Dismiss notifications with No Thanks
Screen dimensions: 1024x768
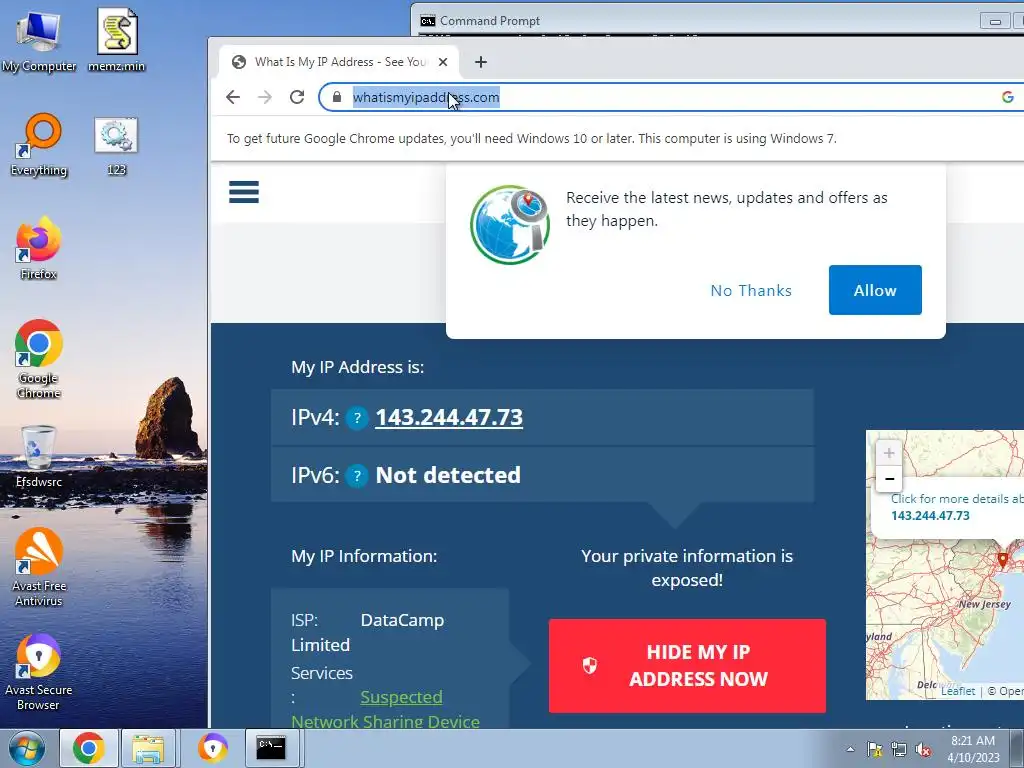pyautogui.click(x=751, y=291)
